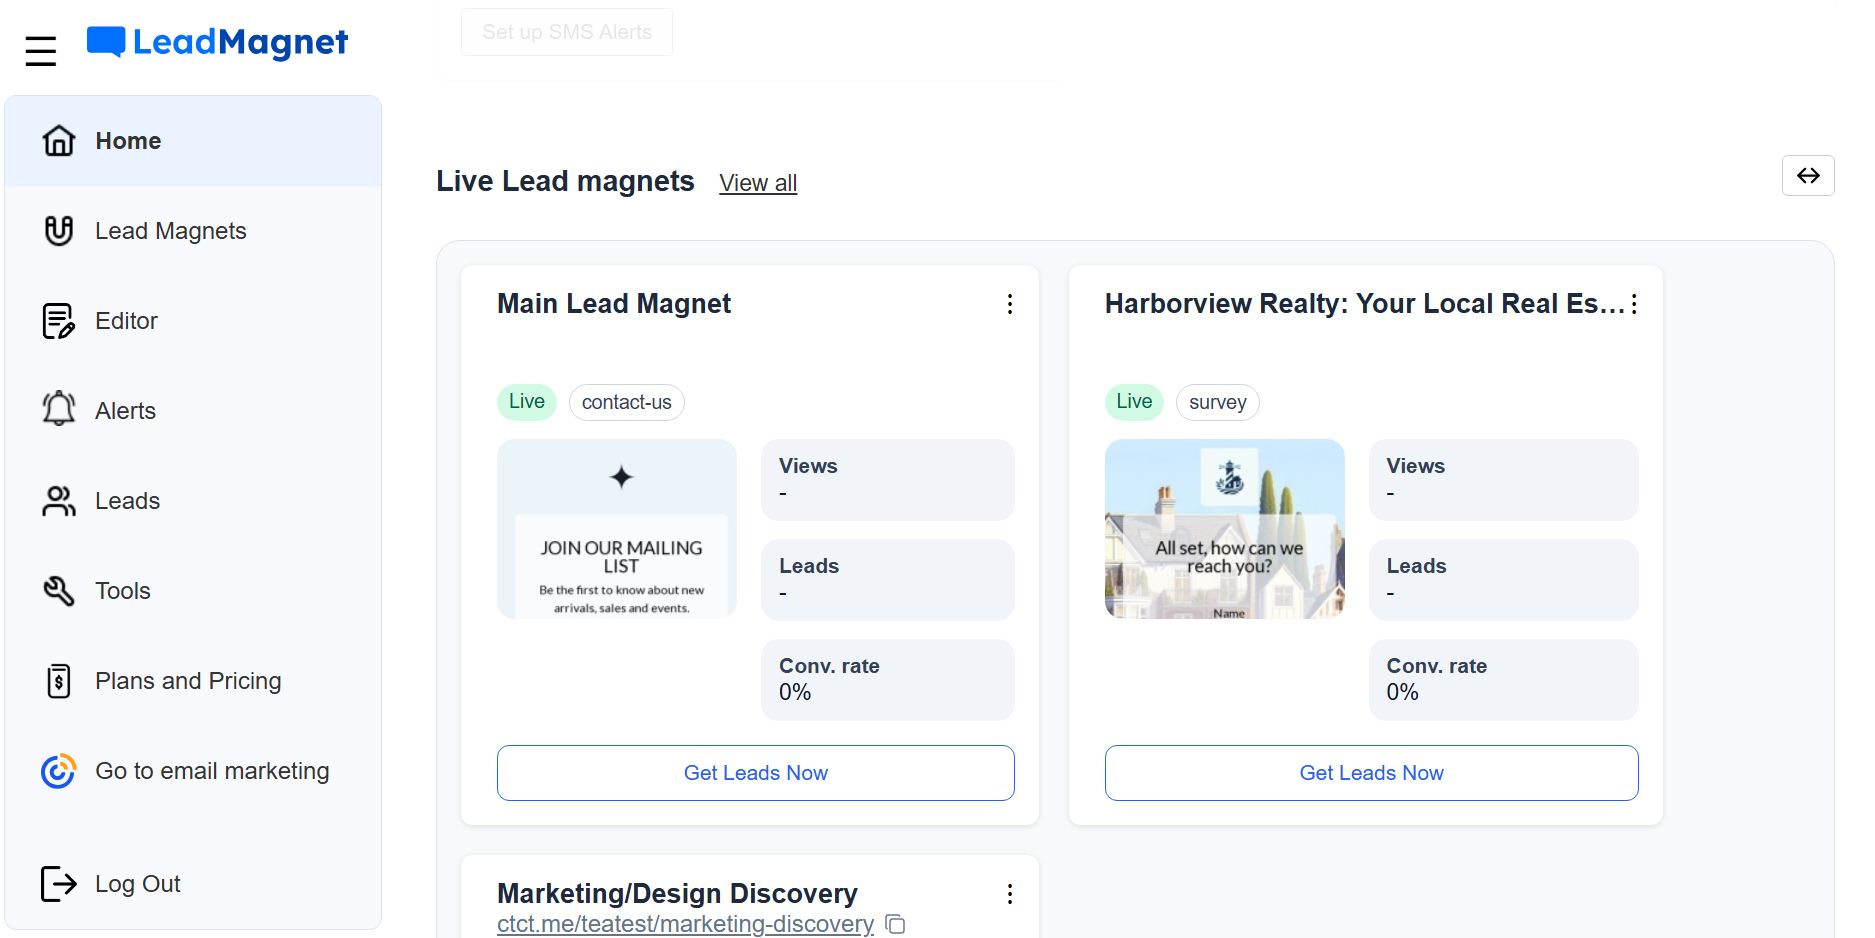Viewport: 1875px width, 938px height.
Task: Click the survey tag on Harborview Realty
Action: pyautogui.click(x=1217, y=402)
